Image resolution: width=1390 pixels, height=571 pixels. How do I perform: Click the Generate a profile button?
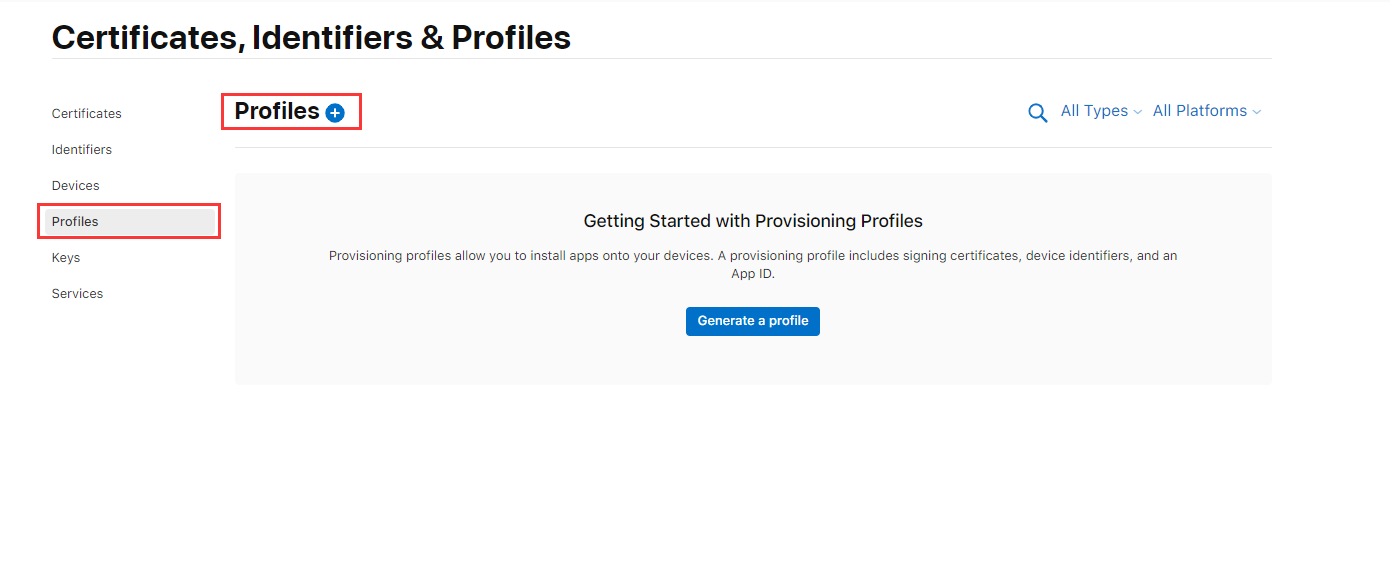coord(753,321)
